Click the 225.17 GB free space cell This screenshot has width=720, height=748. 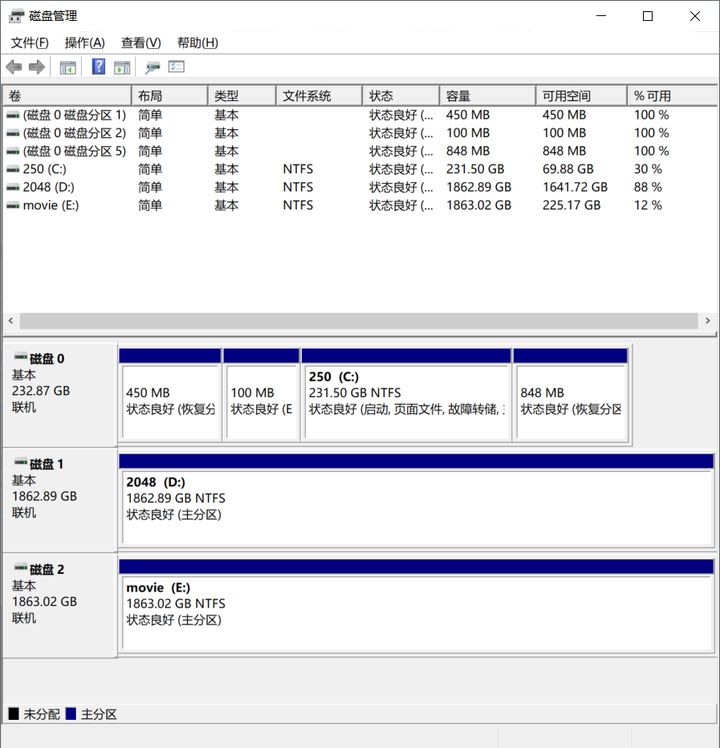571,206
